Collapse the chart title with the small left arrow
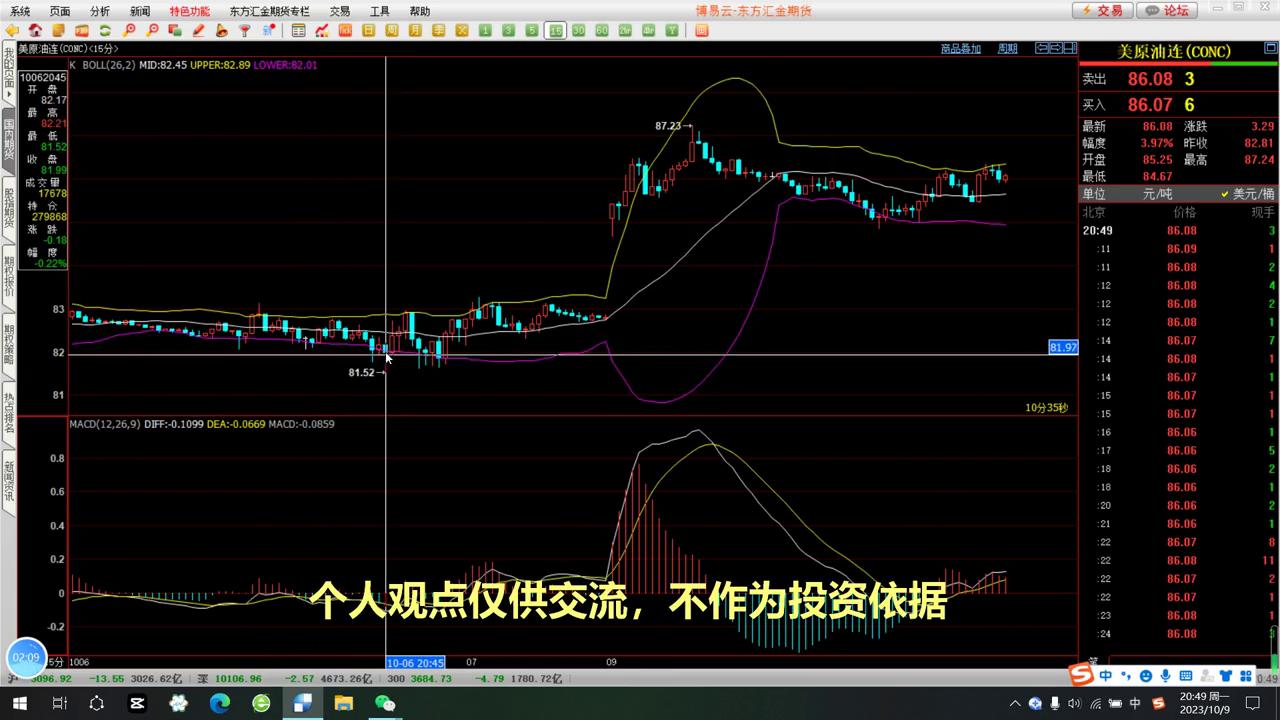The height and width of the screenshot is (720, 1280). pos(1040,48)
